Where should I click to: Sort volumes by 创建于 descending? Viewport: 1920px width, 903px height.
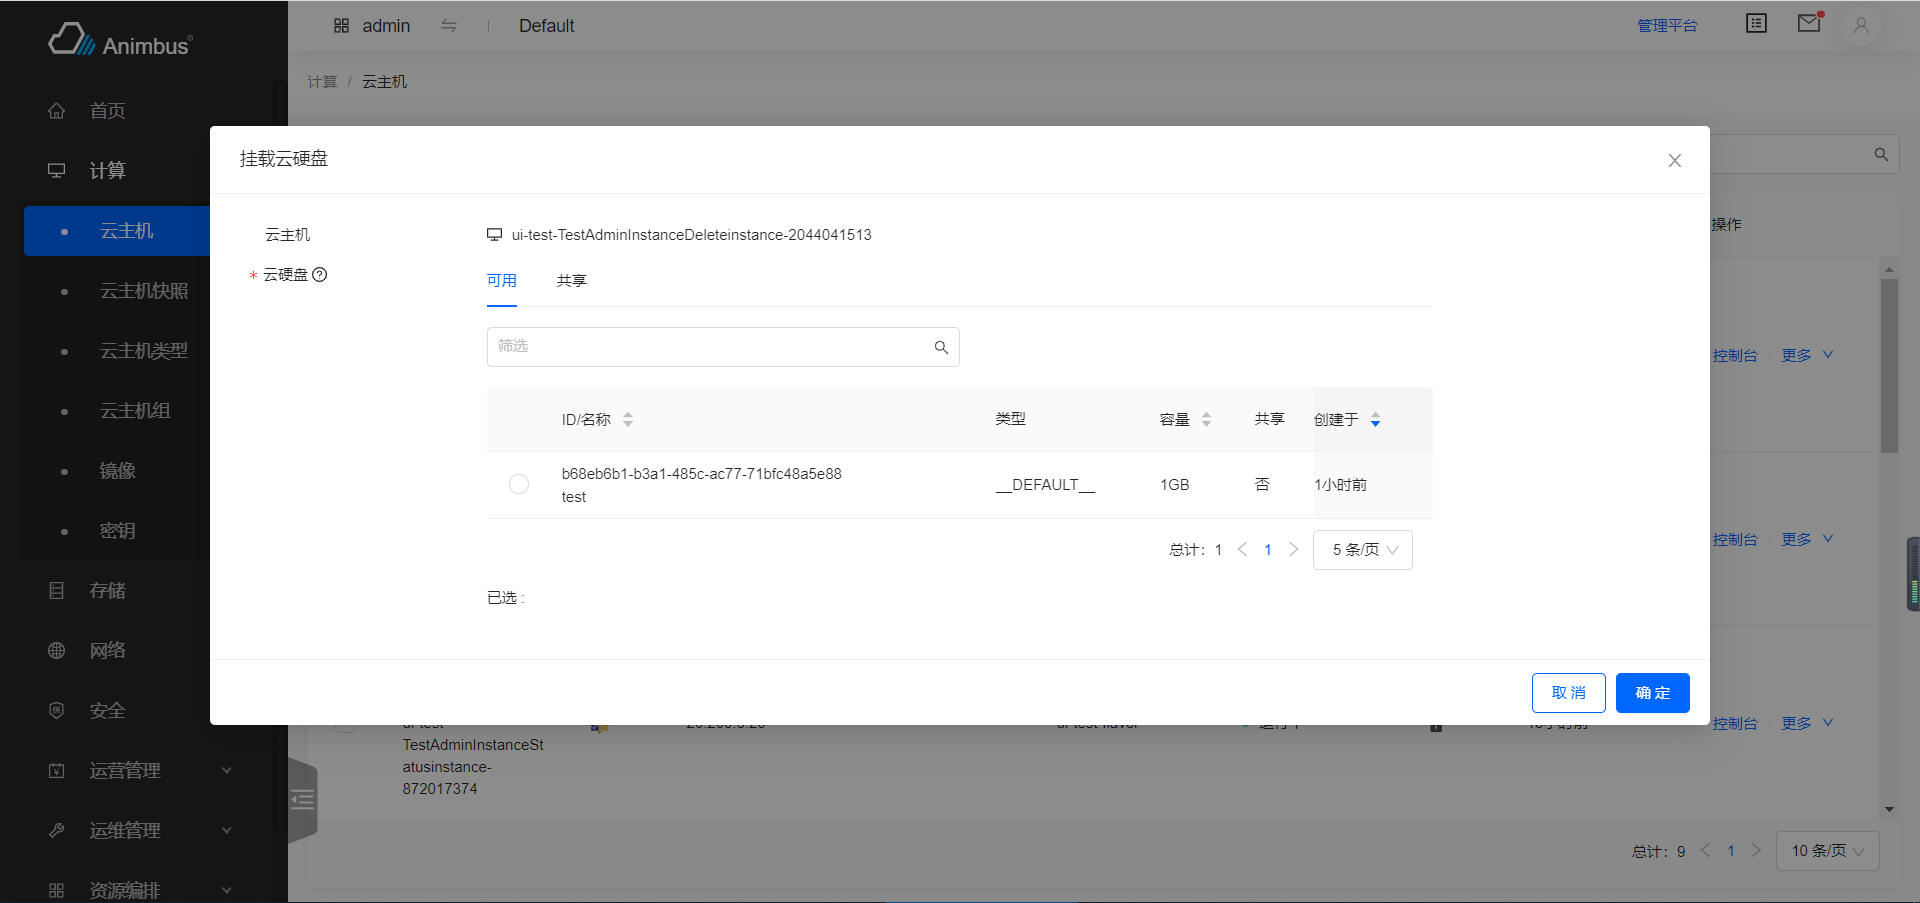(1376, 424)
